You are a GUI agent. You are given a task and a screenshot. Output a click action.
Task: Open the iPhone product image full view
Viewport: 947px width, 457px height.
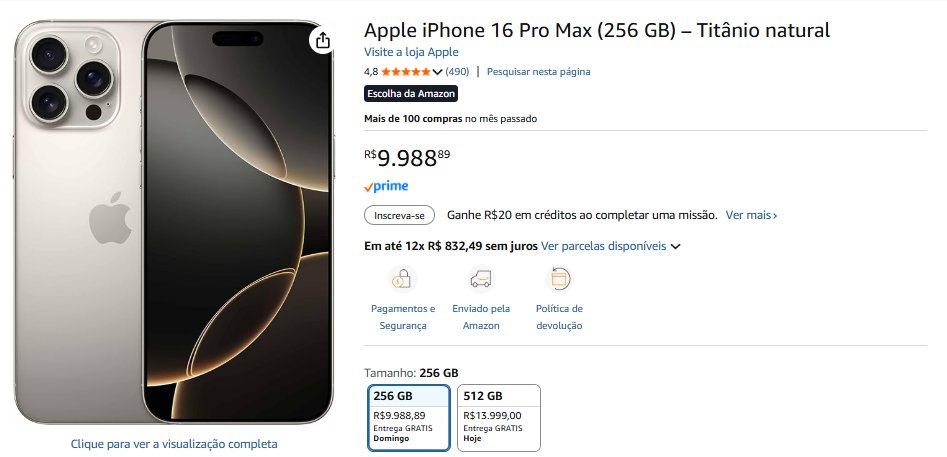click(174, 222)
